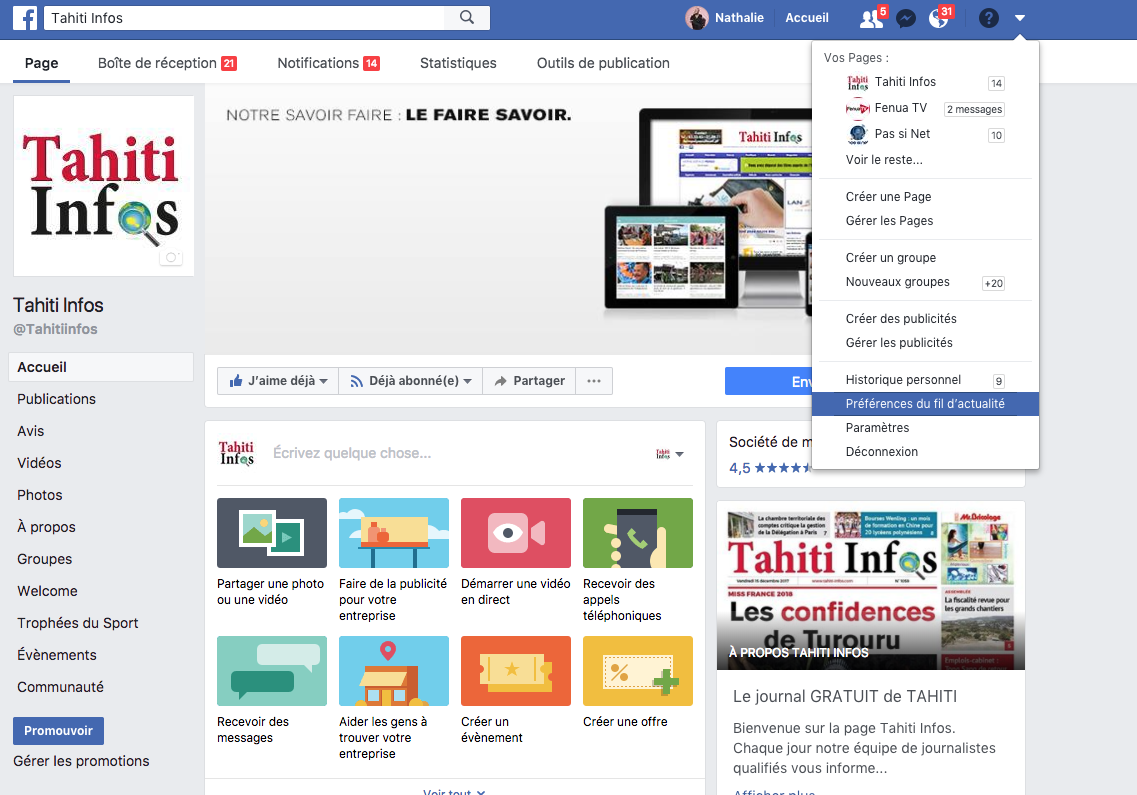The image size is (1137, 795).
Task: Choose Créer des publicités menu item
Action: [925, 318]
